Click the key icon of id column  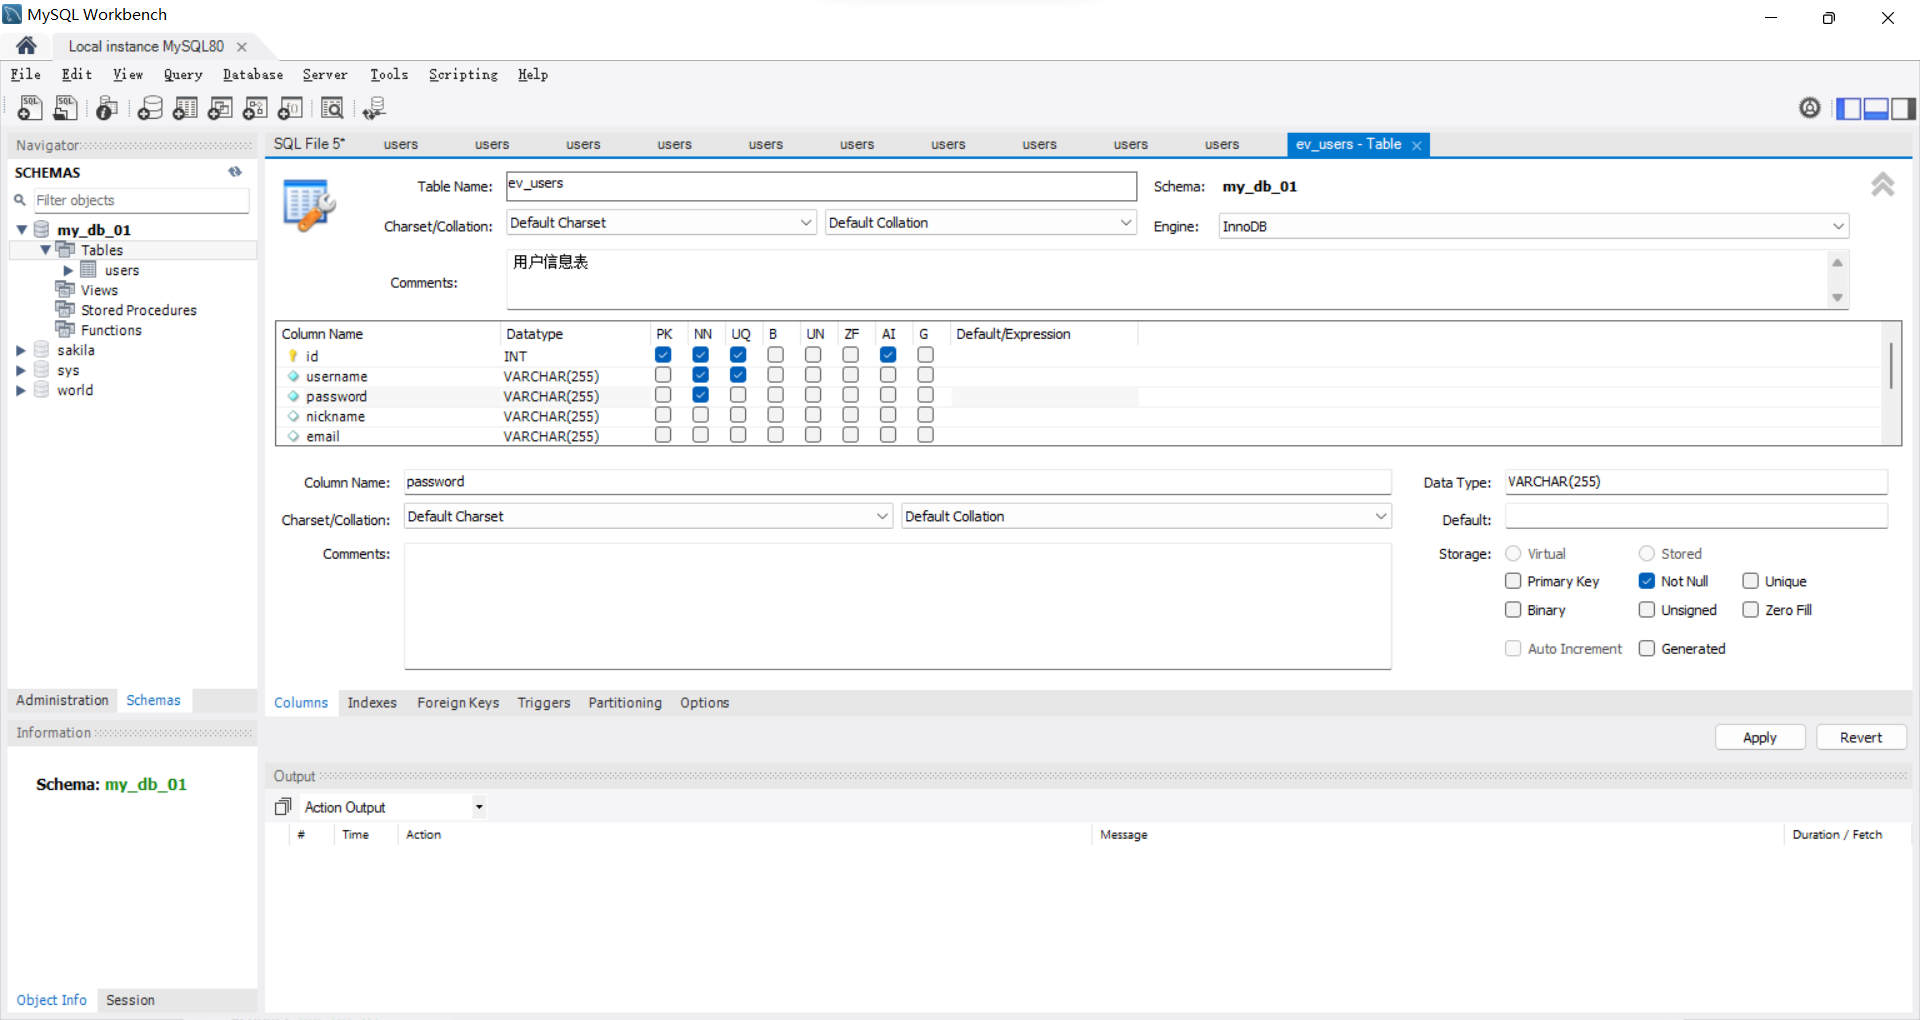point(293,356)
